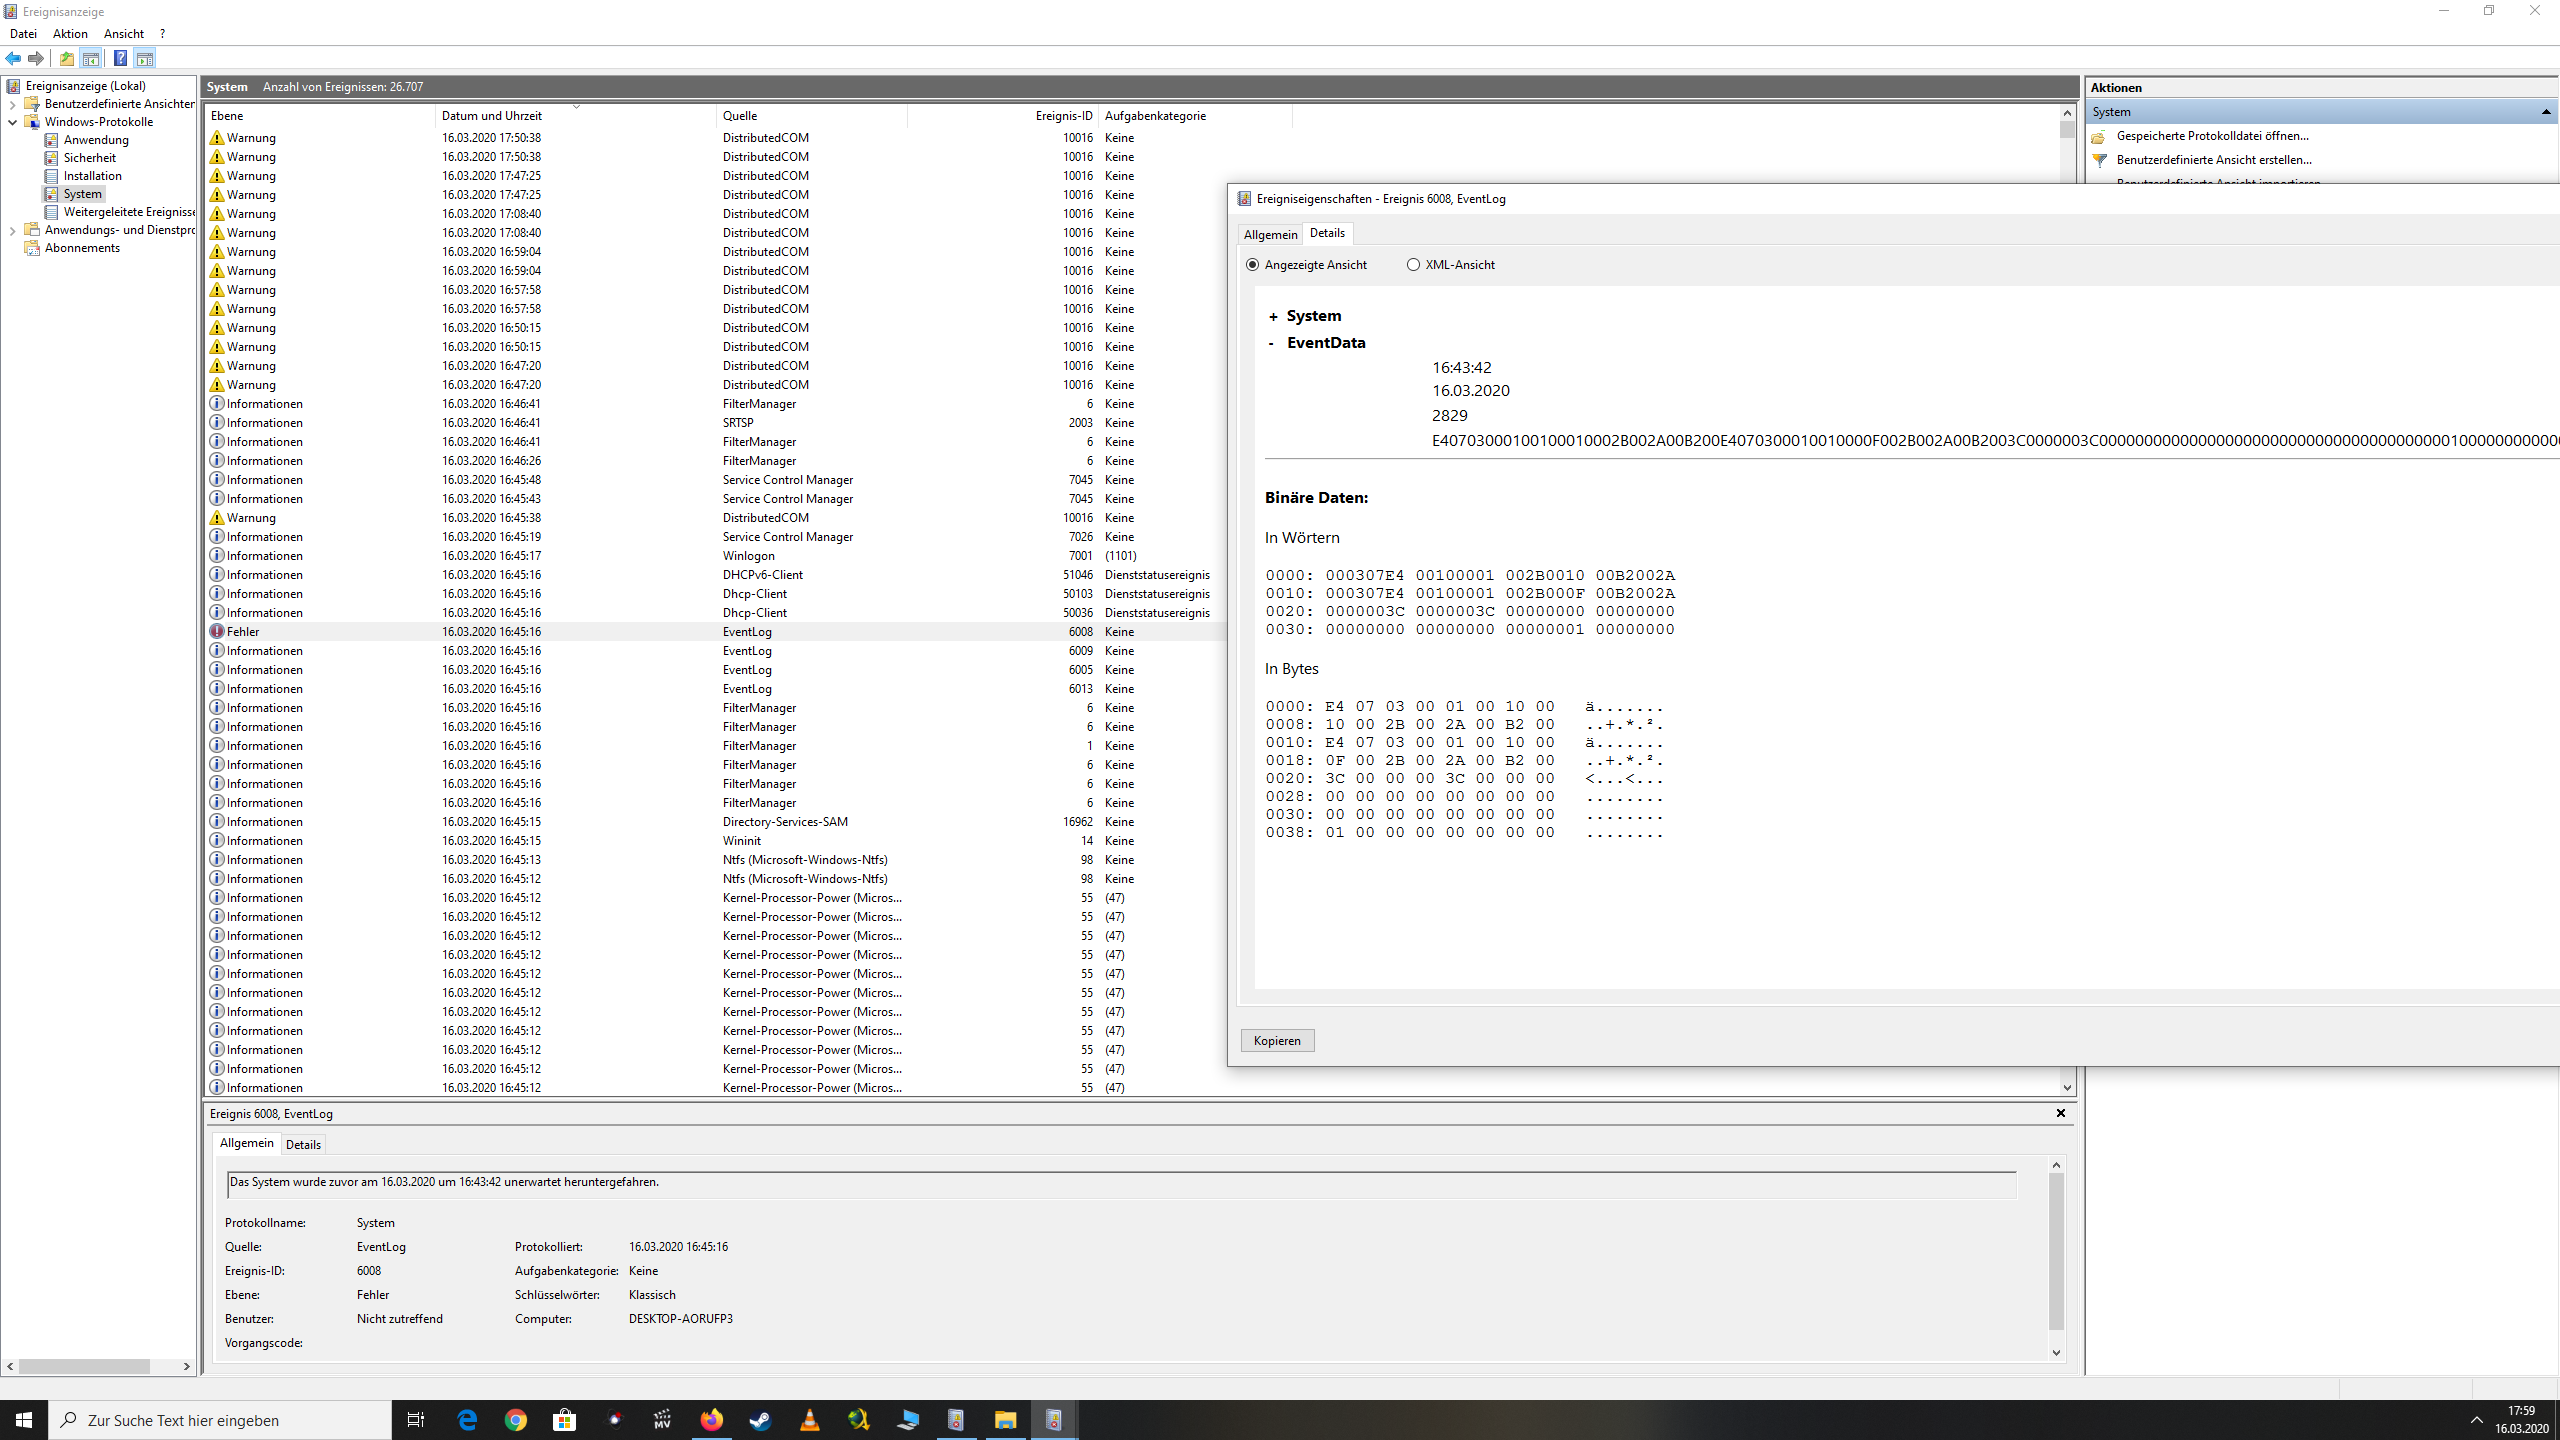Click the Steam icon in taskbar
The width and height of the screenshot is (2560, 1440).
point(760,1420)
